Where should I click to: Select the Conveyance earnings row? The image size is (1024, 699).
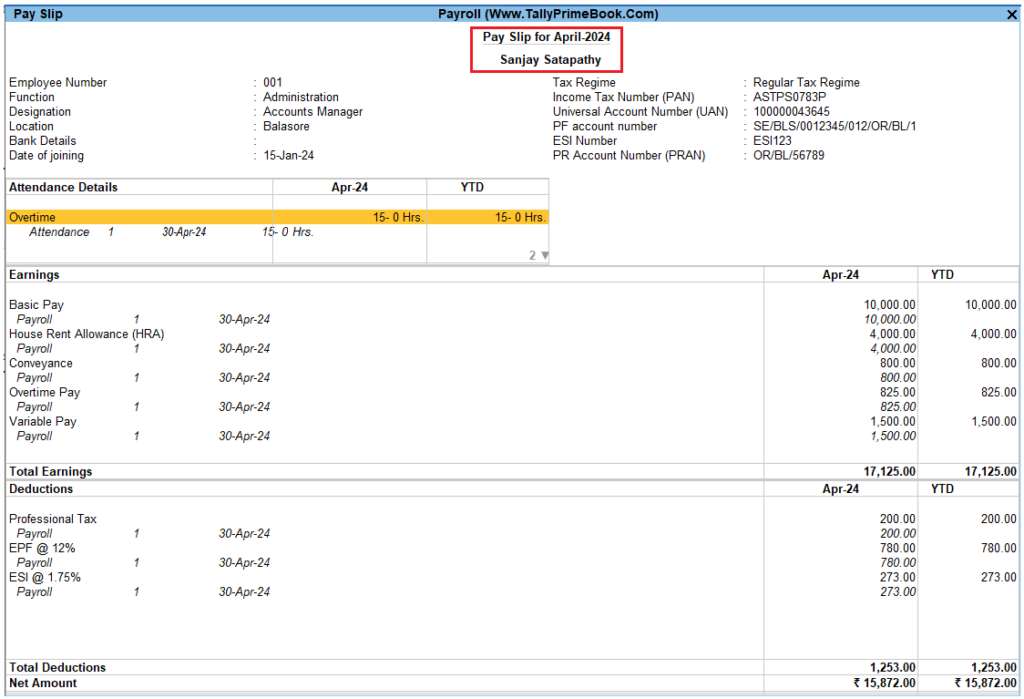tap(41, 362)
